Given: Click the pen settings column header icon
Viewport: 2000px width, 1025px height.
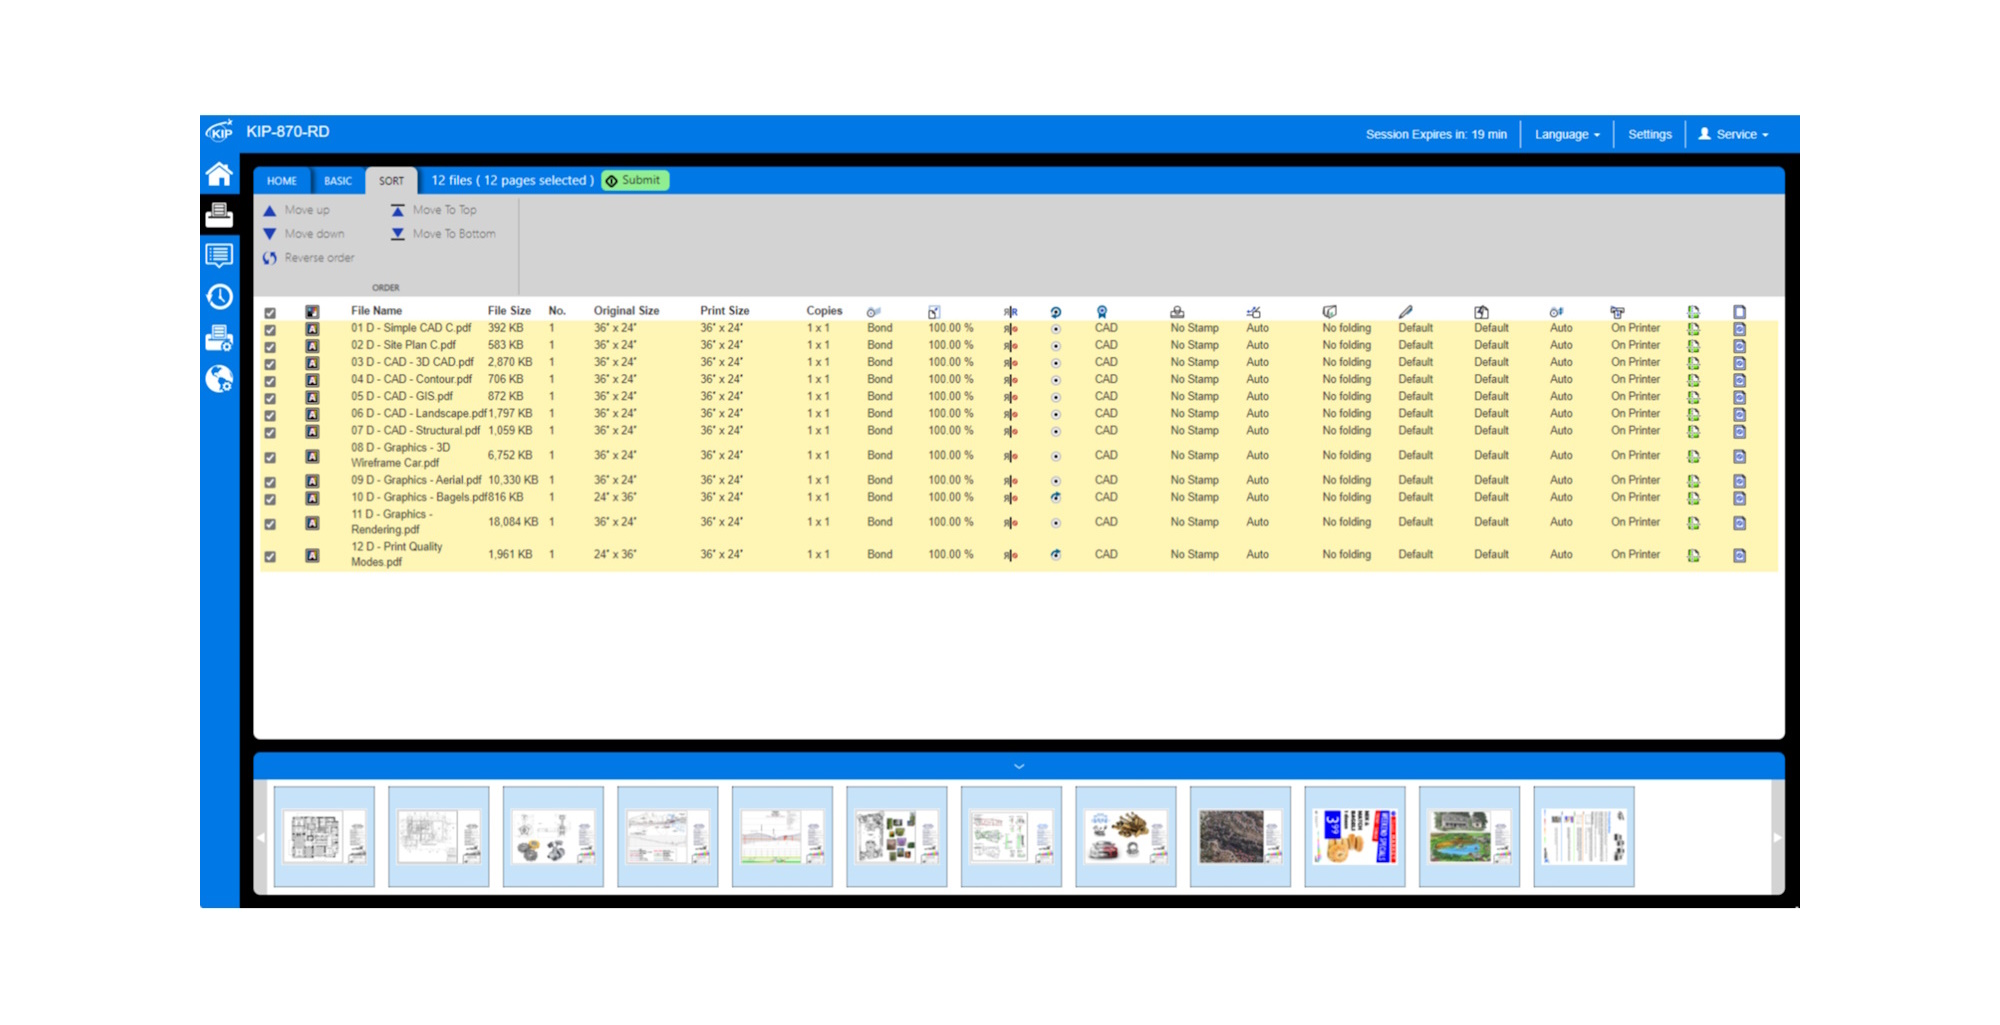Looking at the screenshot, I should 1406,312.
